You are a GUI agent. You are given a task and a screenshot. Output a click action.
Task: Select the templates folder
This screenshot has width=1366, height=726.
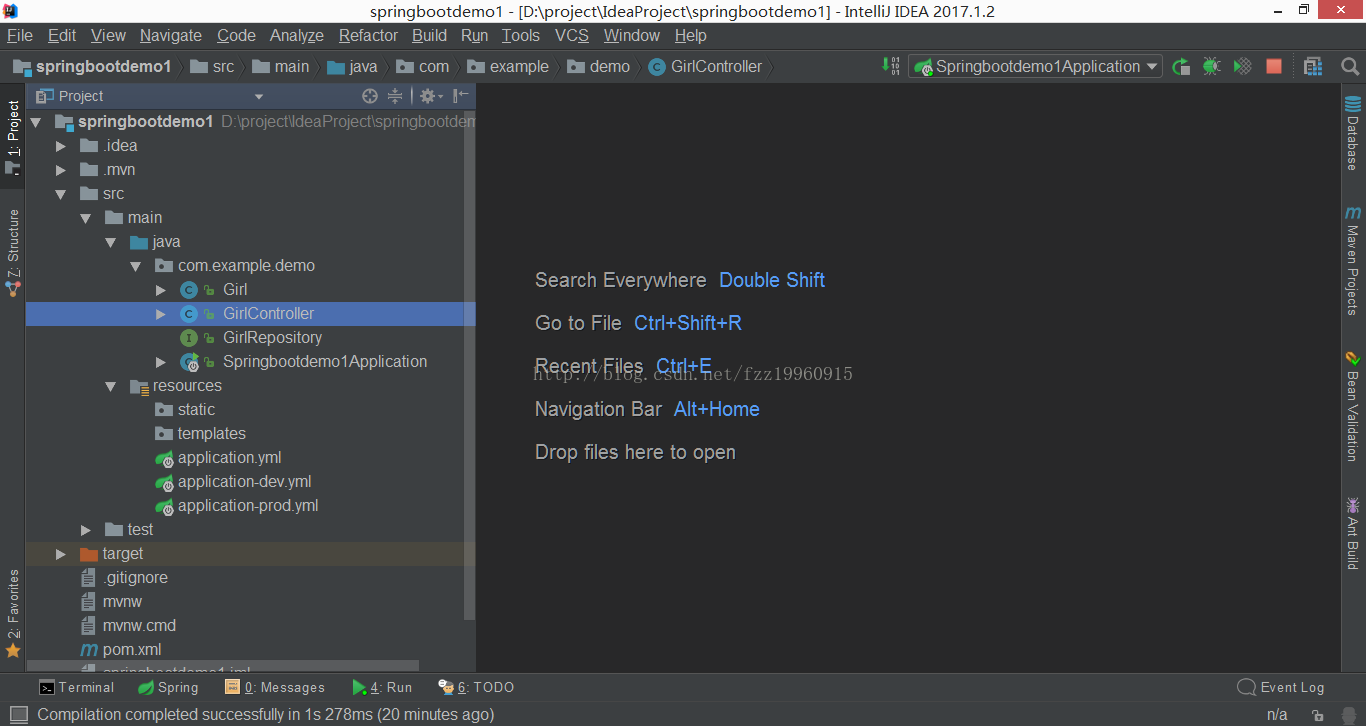[x=212, y=434]
